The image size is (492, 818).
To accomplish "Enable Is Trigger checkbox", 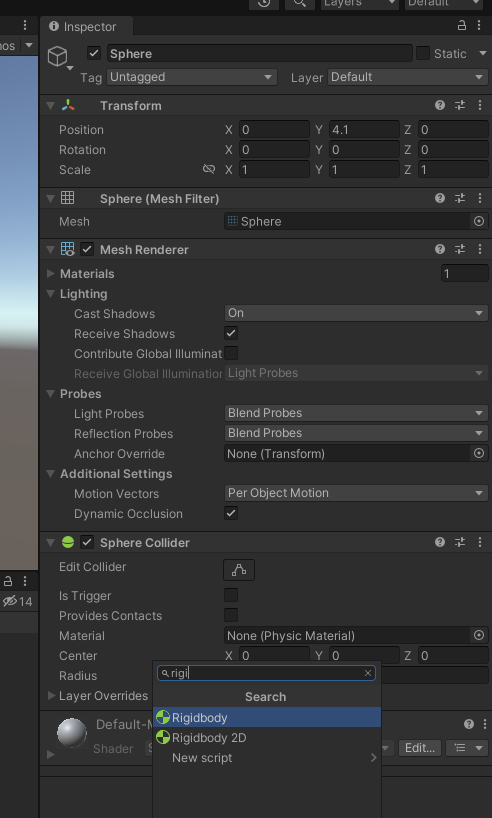I will tap(231, 595).
